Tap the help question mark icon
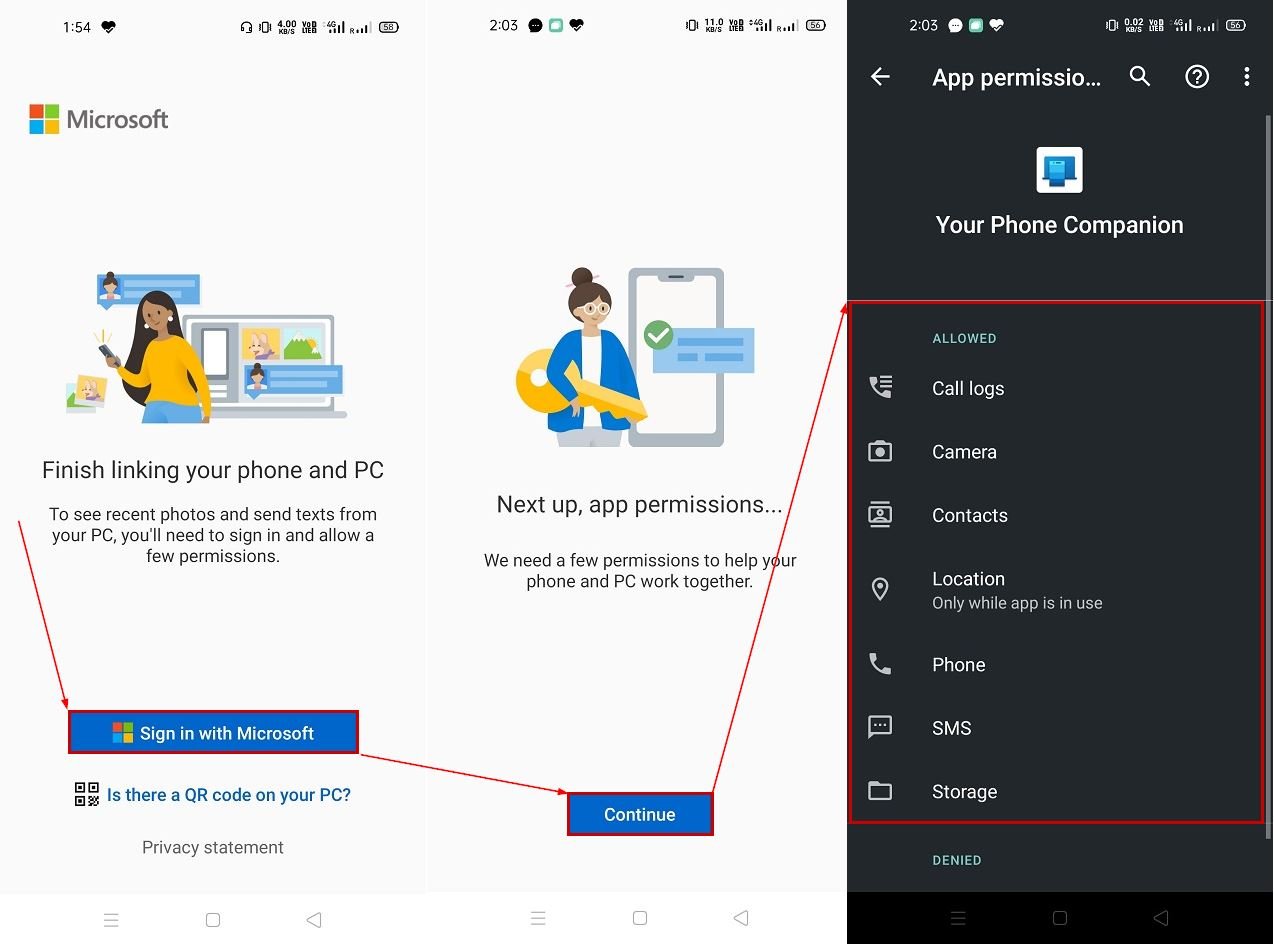This screenshot has height=944, width=1274. click(x=1196, y=76)
